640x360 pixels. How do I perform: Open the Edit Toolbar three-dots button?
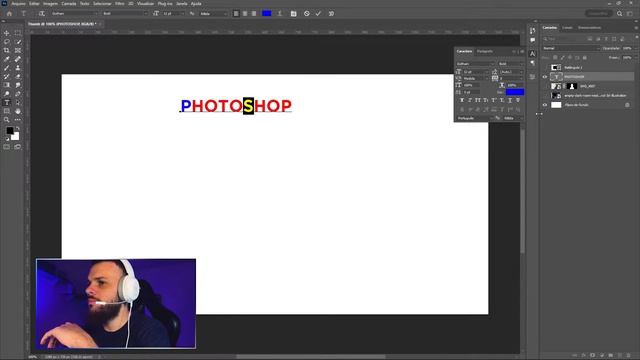coord(18,120)
